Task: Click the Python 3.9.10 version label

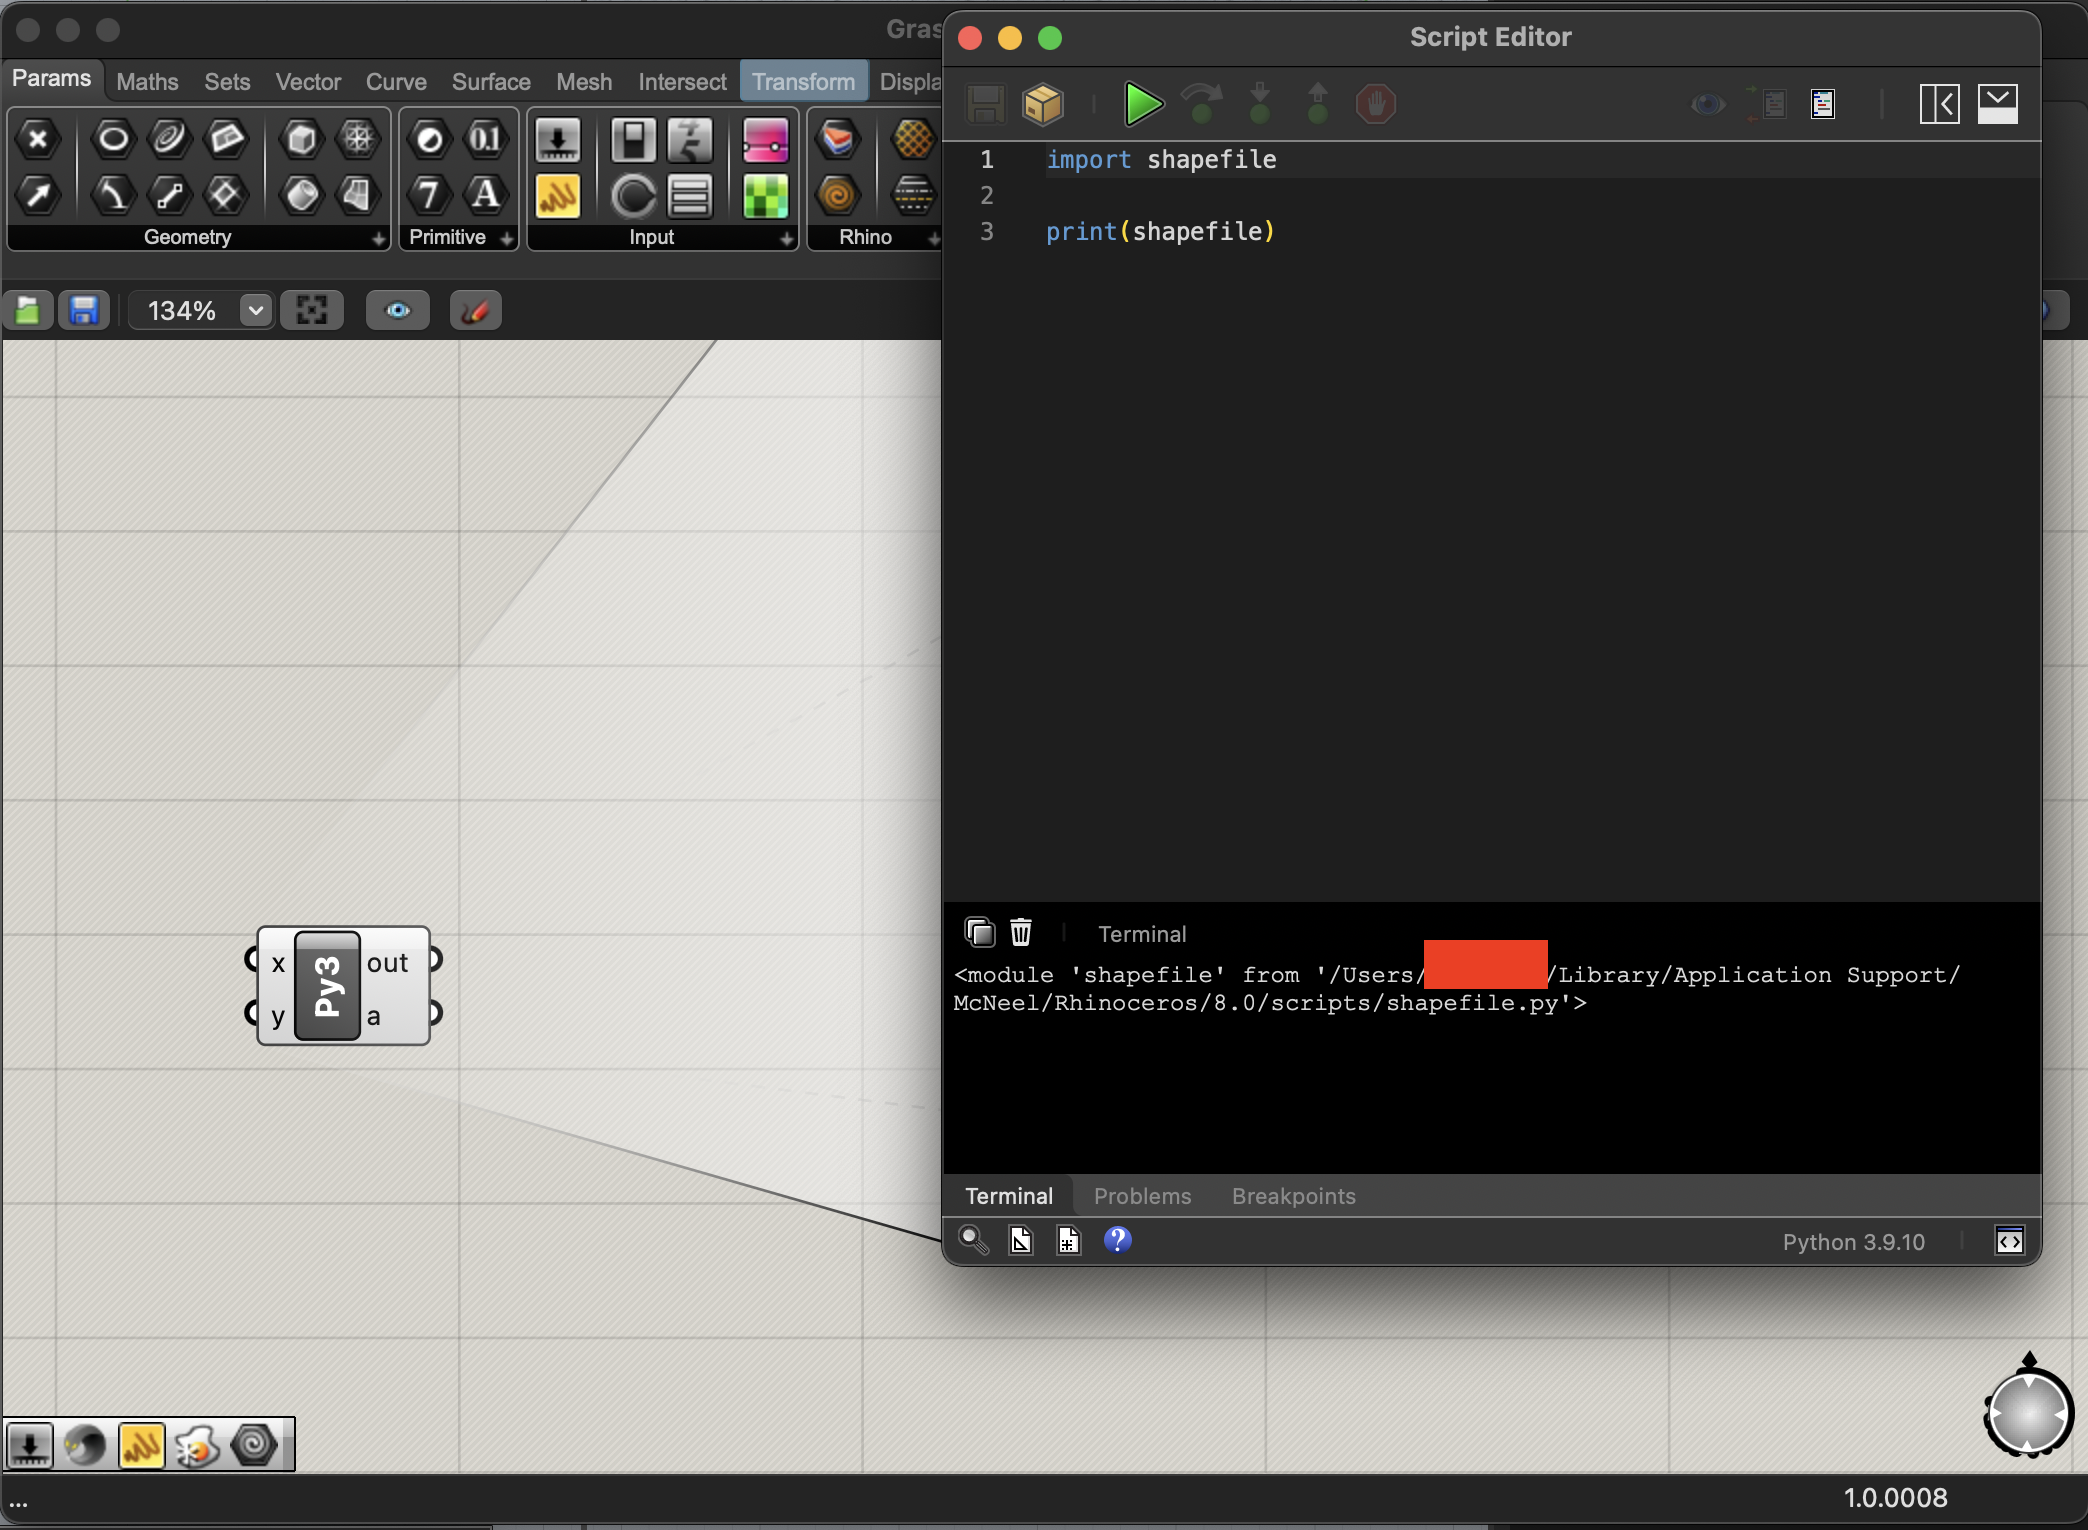Action: [1853, 1241]
